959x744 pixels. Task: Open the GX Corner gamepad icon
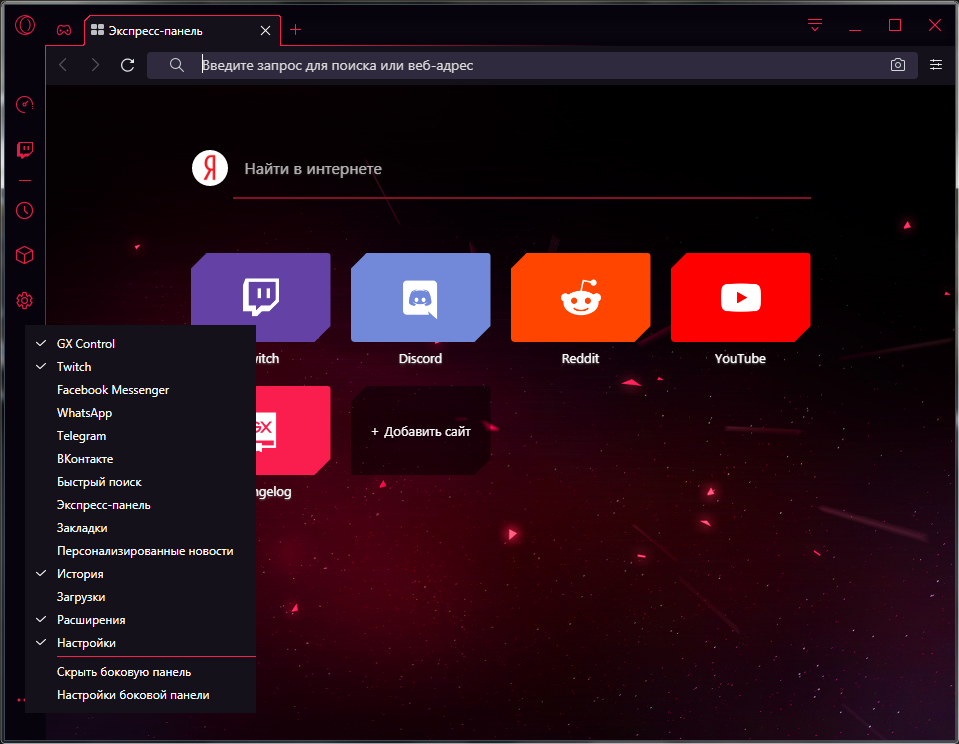click(64, 30)
